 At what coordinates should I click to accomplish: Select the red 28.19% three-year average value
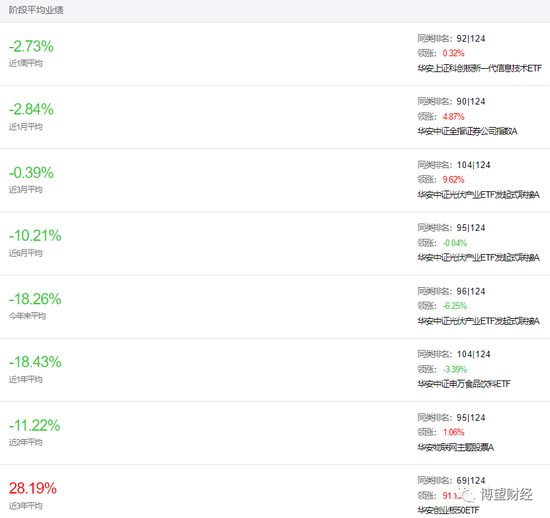point(33,488)
